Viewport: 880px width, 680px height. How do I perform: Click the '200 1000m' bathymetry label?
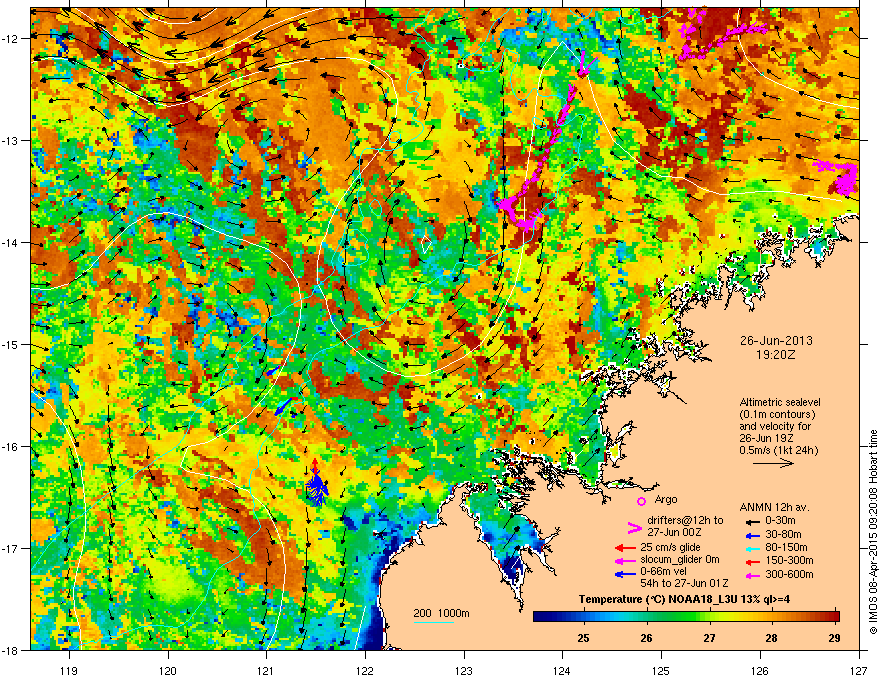click(441, 613)
